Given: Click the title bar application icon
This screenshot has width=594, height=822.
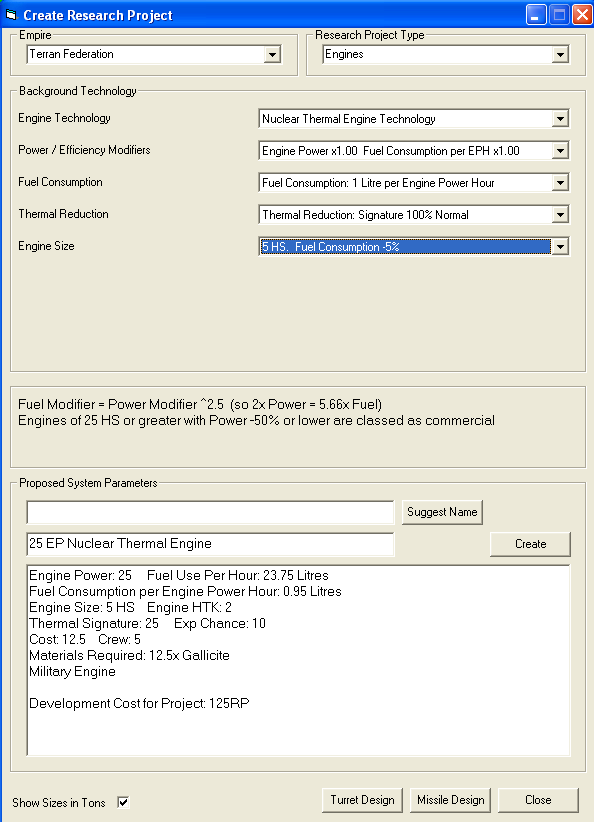Looking at the screenshot, I should coord(11,15).
